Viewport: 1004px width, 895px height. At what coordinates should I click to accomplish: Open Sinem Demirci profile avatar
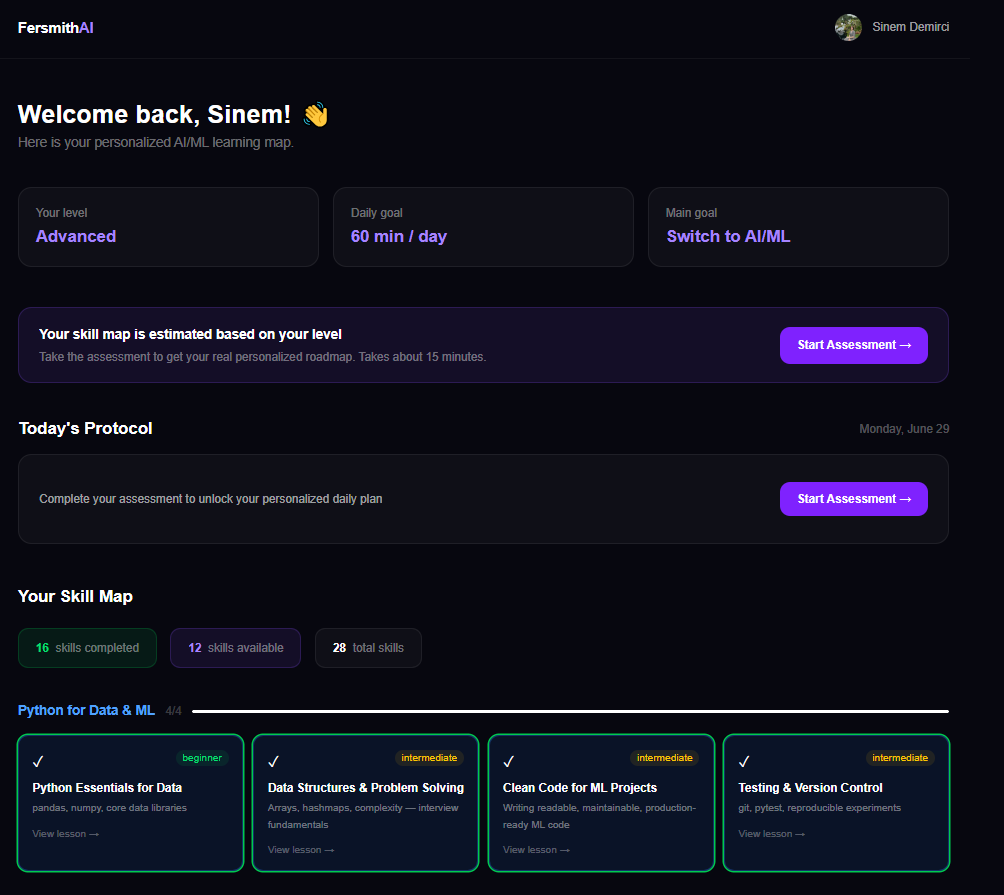point(848,28)
